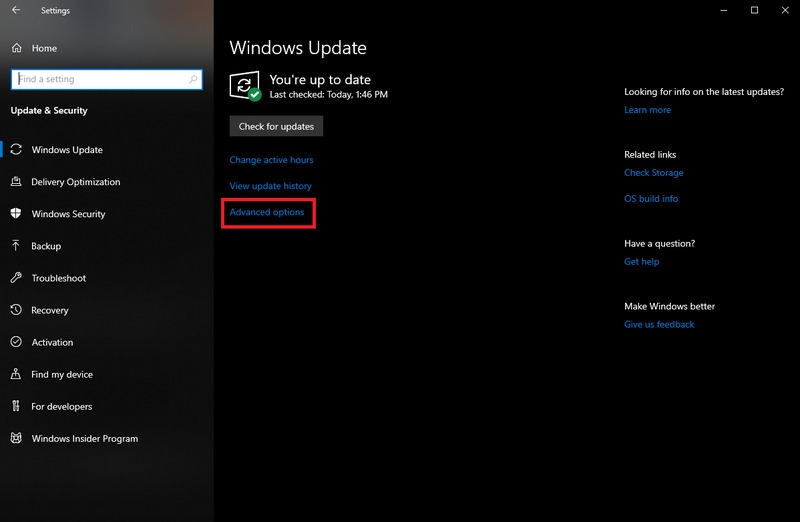
Task: Go to For developers section
Action: (61, 406)
